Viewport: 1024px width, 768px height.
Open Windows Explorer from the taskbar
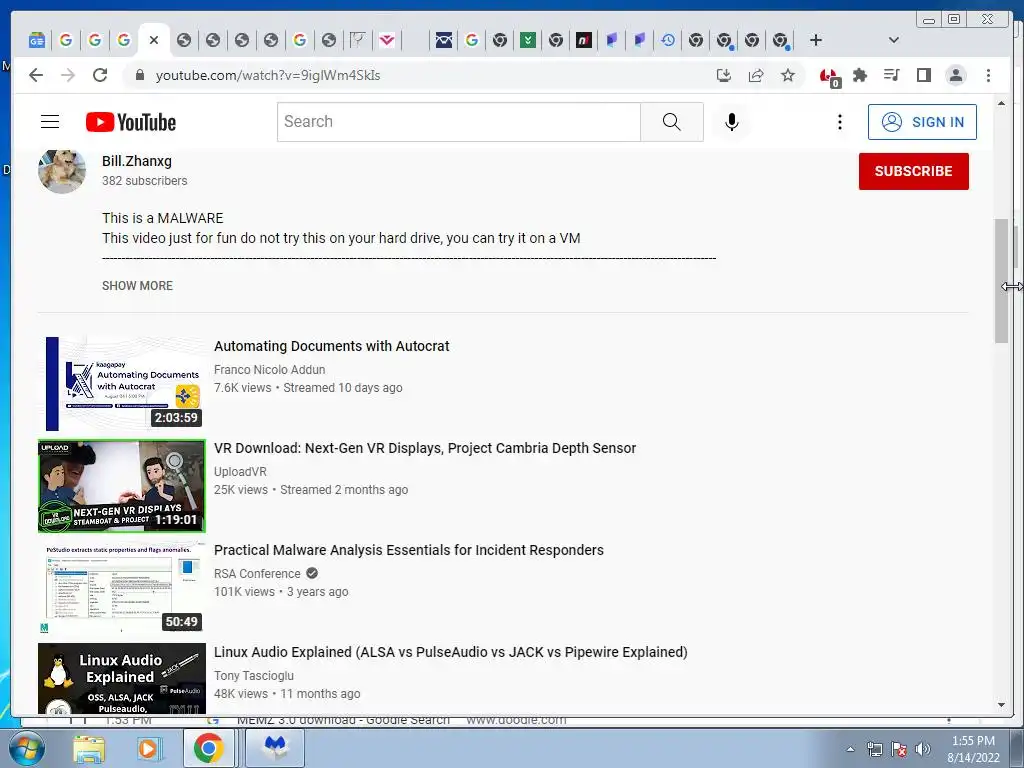[88, 749]
